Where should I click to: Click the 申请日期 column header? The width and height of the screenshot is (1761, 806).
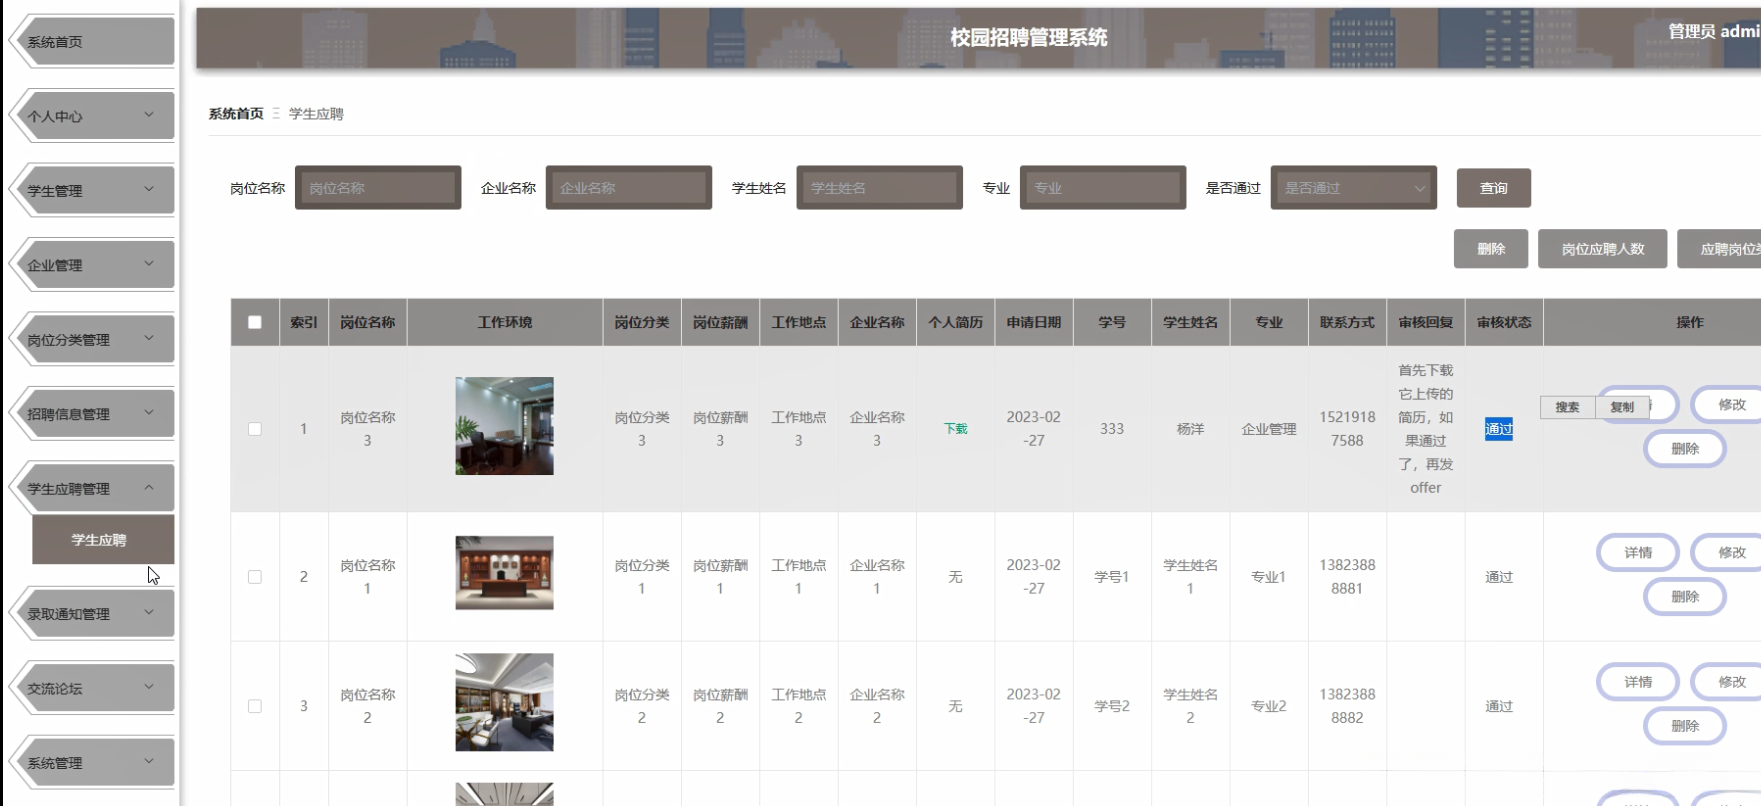pos(1034,322)
